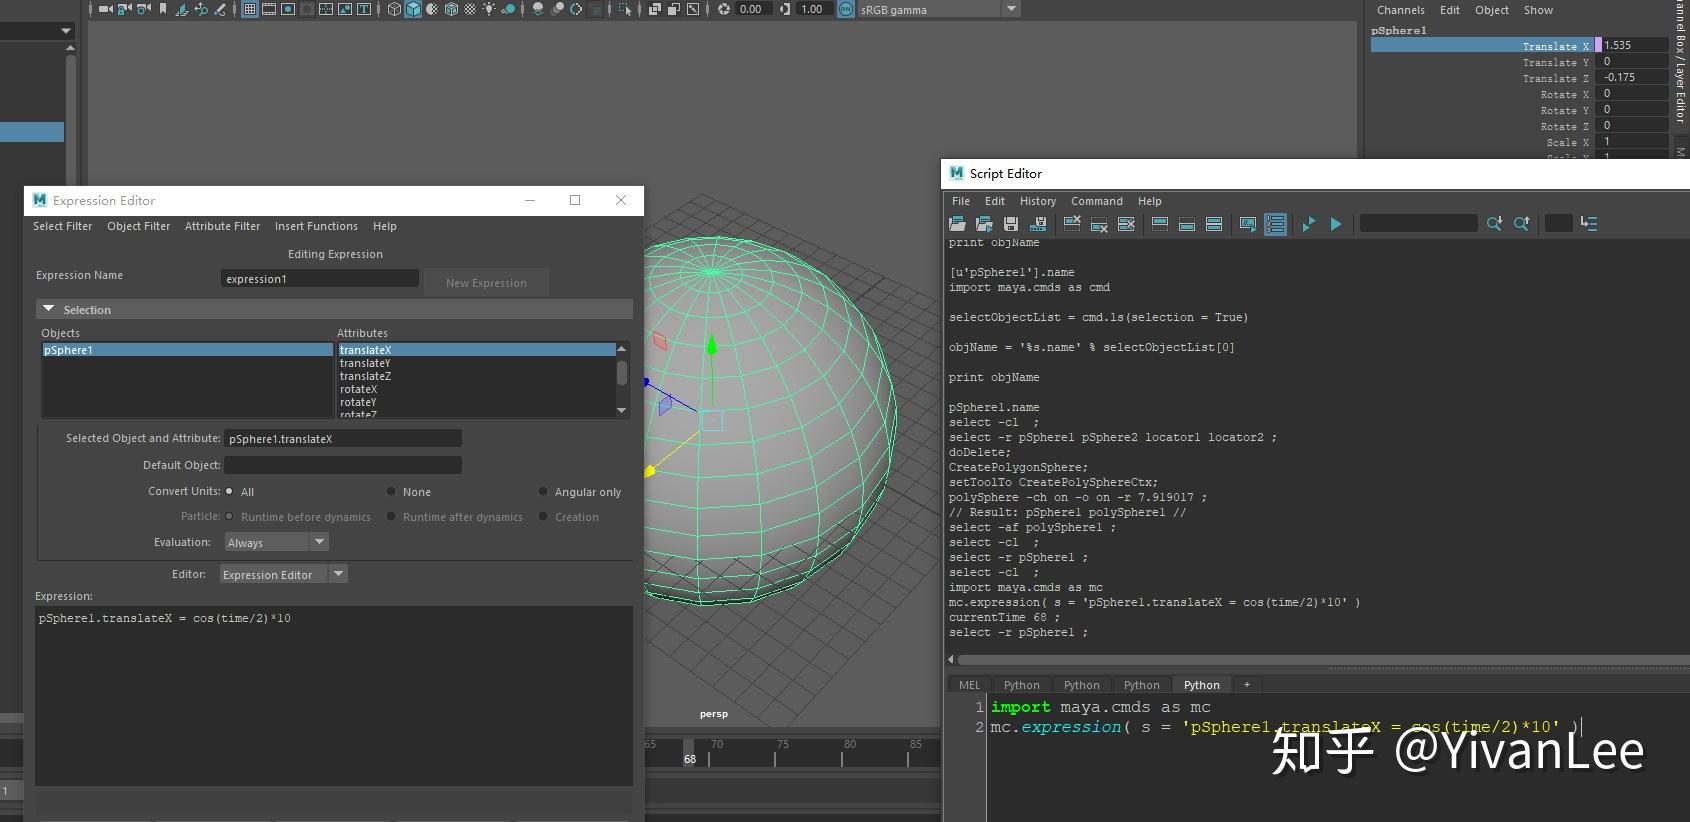Click the source script icon in Script Editor
Image resolution: width=1690 pixels, height=822 pixels.
click(x=984, y=224)
